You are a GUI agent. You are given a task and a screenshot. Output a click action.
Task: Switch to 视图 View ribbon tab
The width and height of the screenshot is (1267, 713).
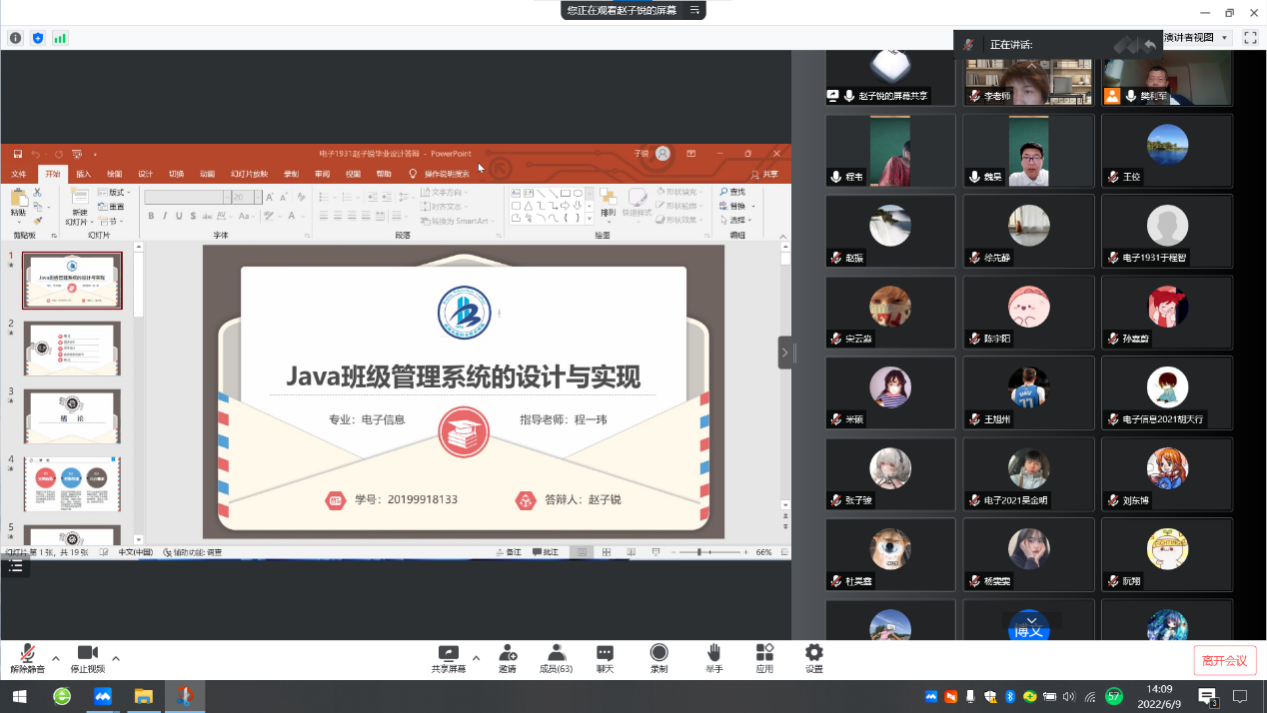tap(353, 174)
